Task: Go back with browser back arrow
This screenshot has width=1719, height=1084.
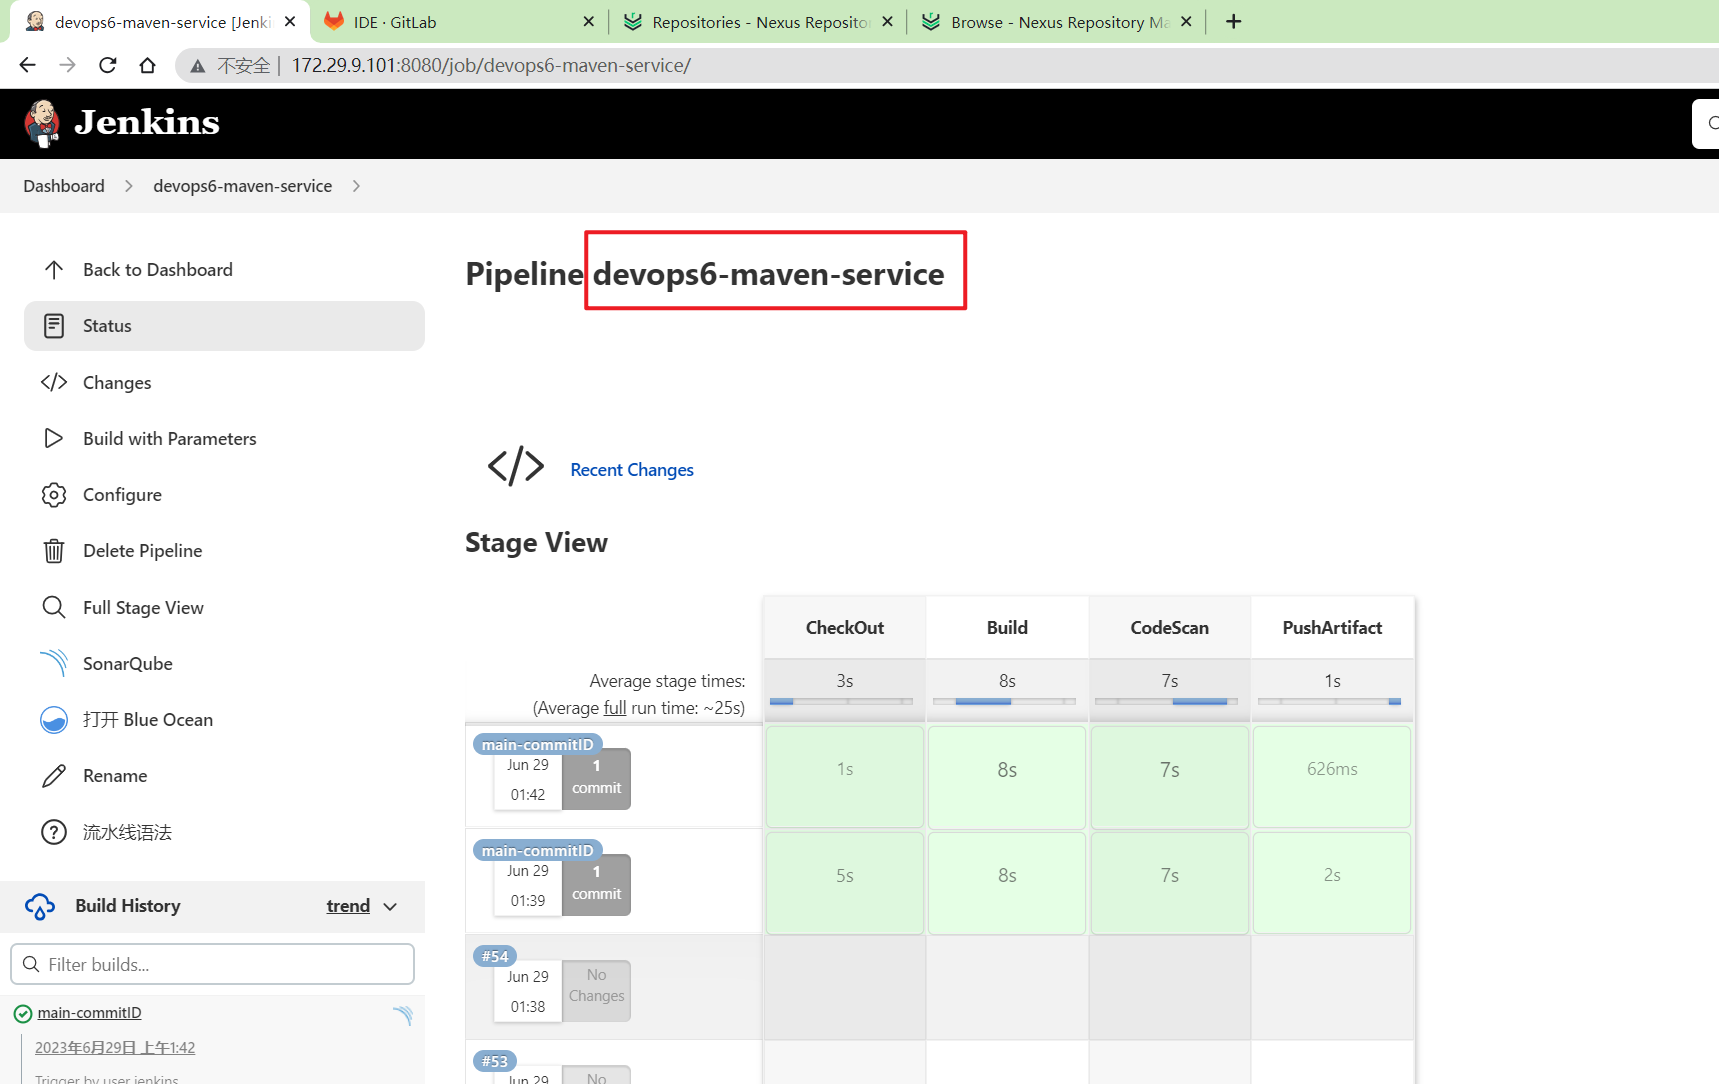Action: tap(27, 65)
